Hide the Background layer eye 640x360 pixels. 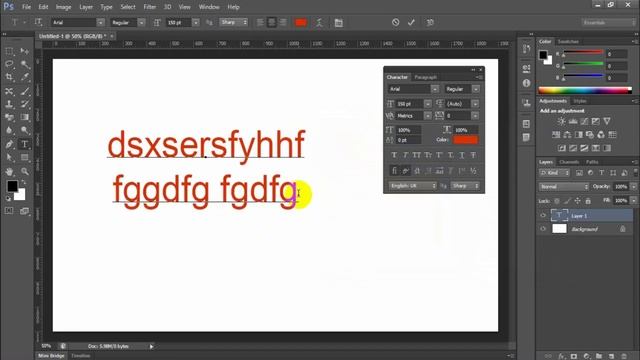pyautogui.click(x=543, y=229)
